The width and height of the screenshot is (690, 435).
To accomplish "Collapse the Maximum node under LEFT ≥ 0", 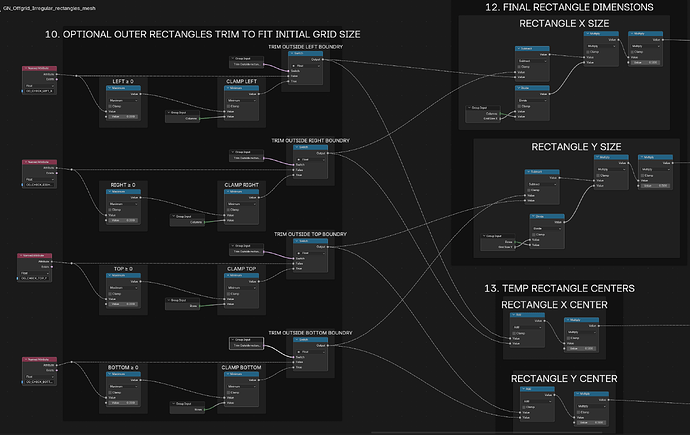I will [x=109, y=88].
